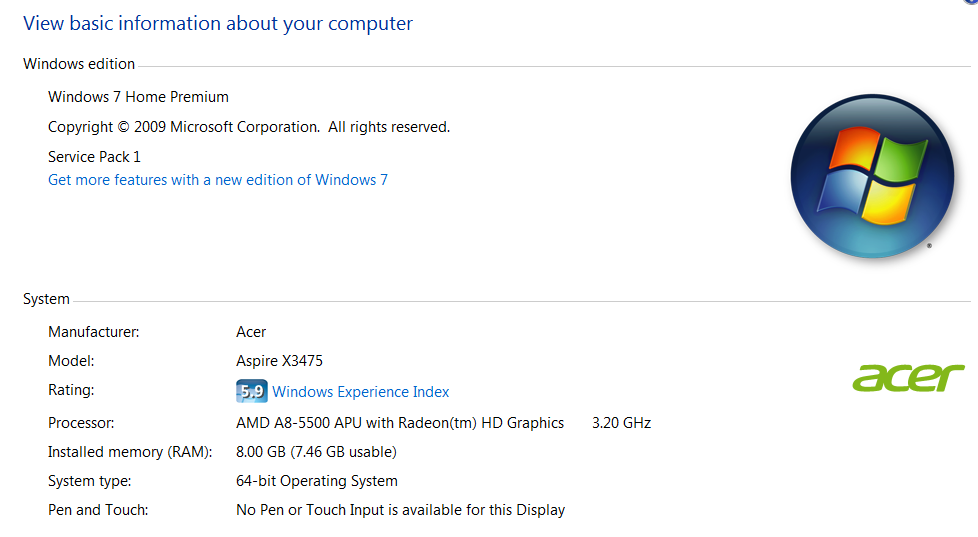This screenshot has width=978, height=537.
Task: Click the Microsoft copyright notice line
Action: pyautogui.click(x=249, y=127)
